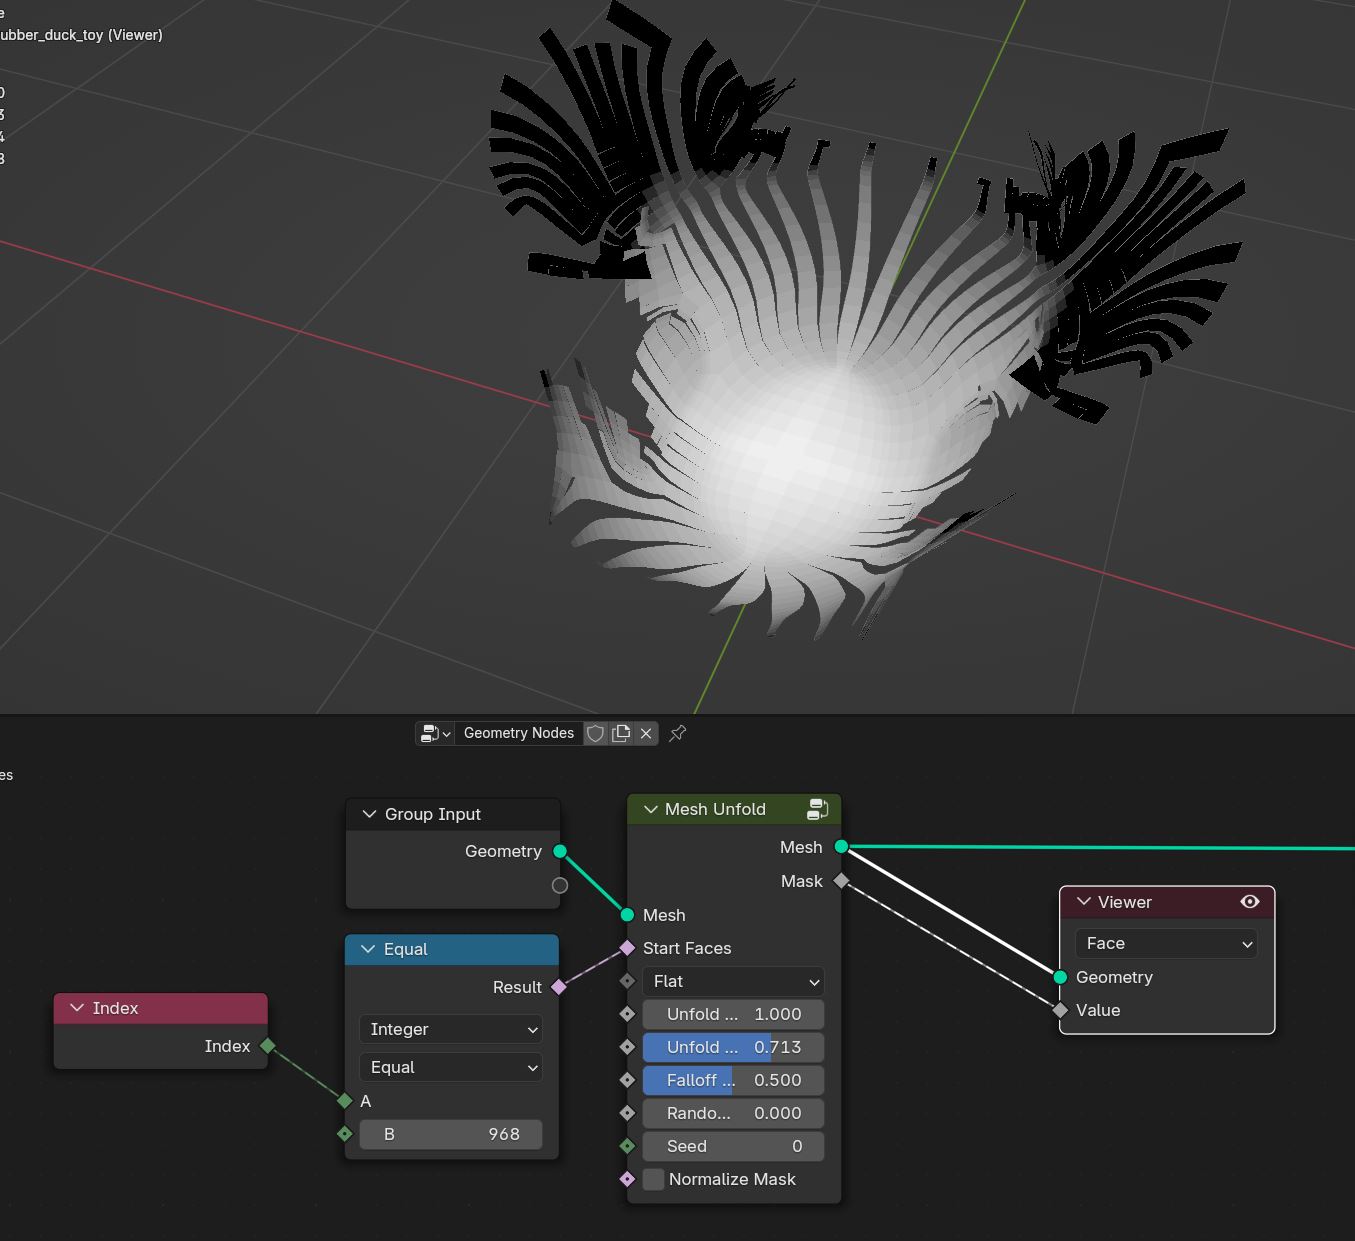Click the Seed value field
Image resolution: width=1355 pixels, height=1241 pixels.
coord(733,1146)
